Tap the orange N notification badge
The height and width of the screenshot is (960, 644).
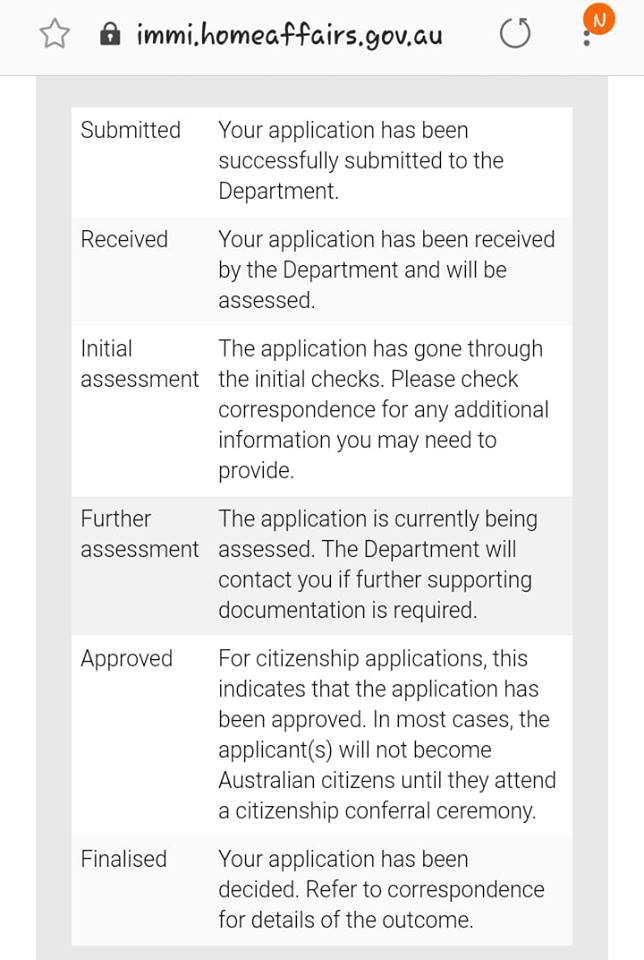click(599, 20)
